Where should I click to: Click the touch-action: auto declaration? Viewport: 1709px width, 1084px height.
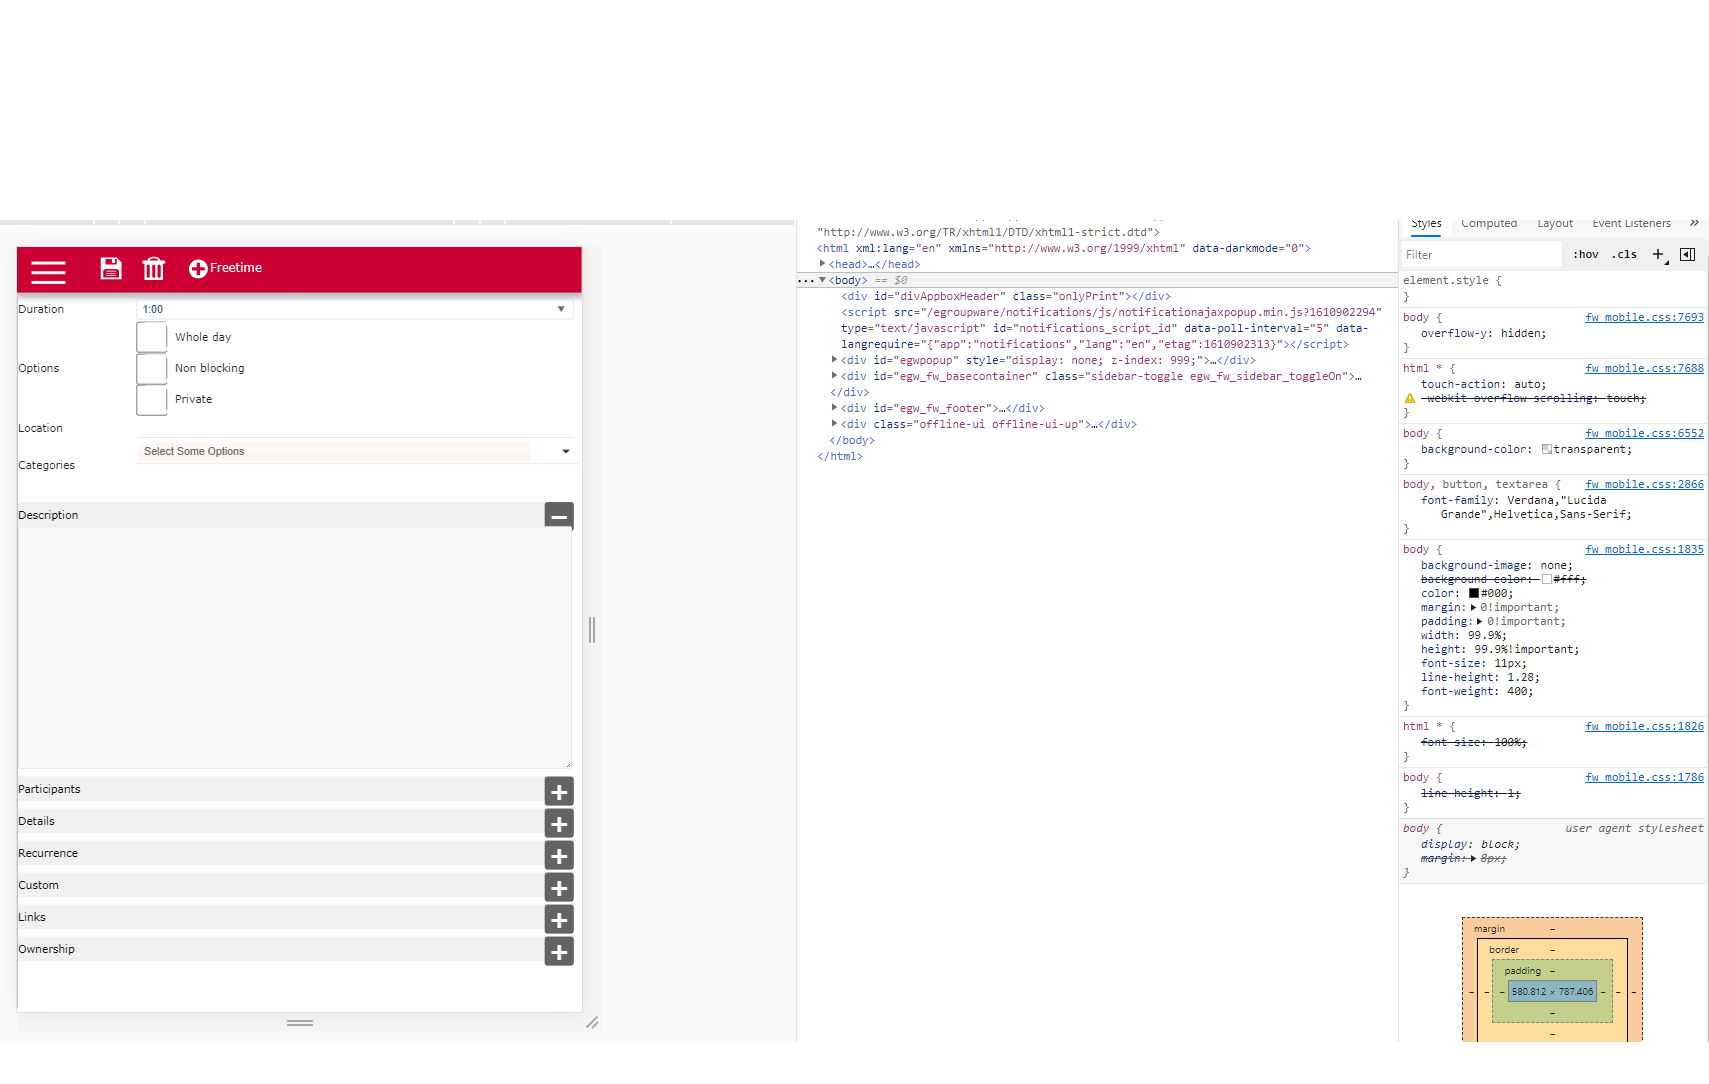click(1483, 385)
